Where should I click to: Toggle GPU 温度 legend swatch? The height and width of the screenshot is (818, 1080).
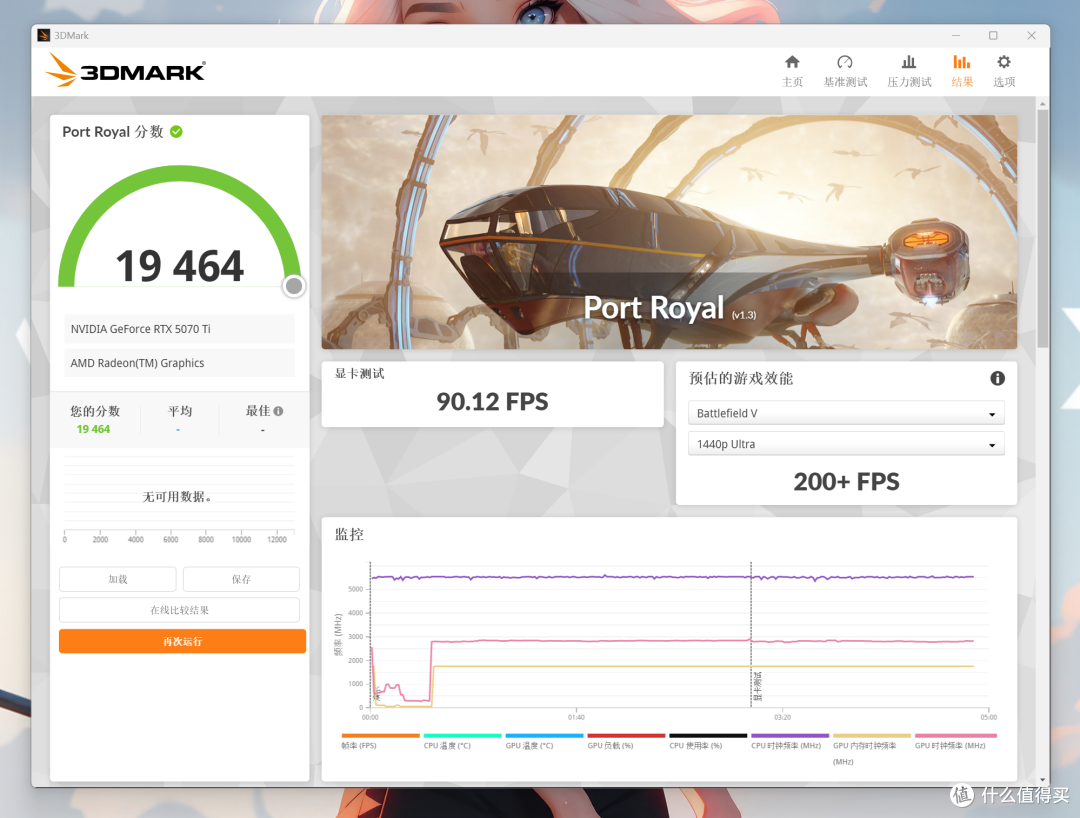click(544, 735)
